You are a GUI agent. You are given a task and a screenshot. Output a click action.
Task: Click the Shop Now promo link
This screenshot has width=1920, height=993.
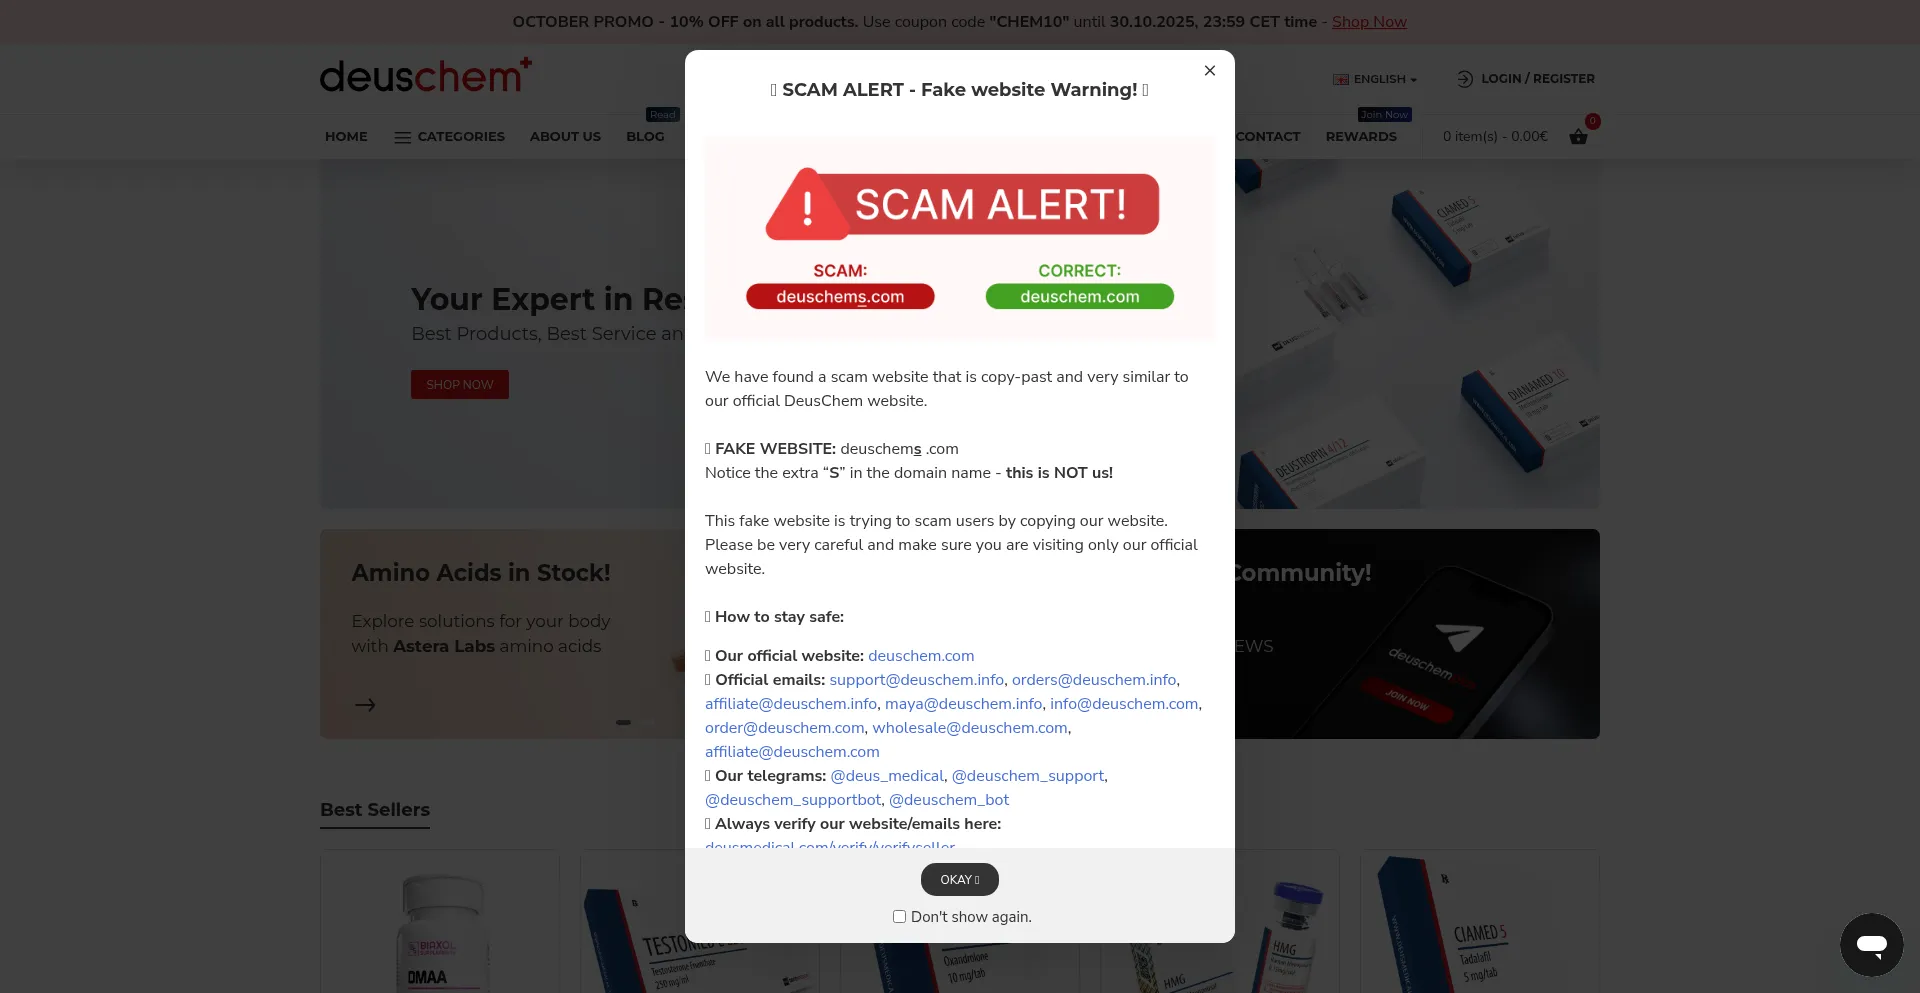1369,22
